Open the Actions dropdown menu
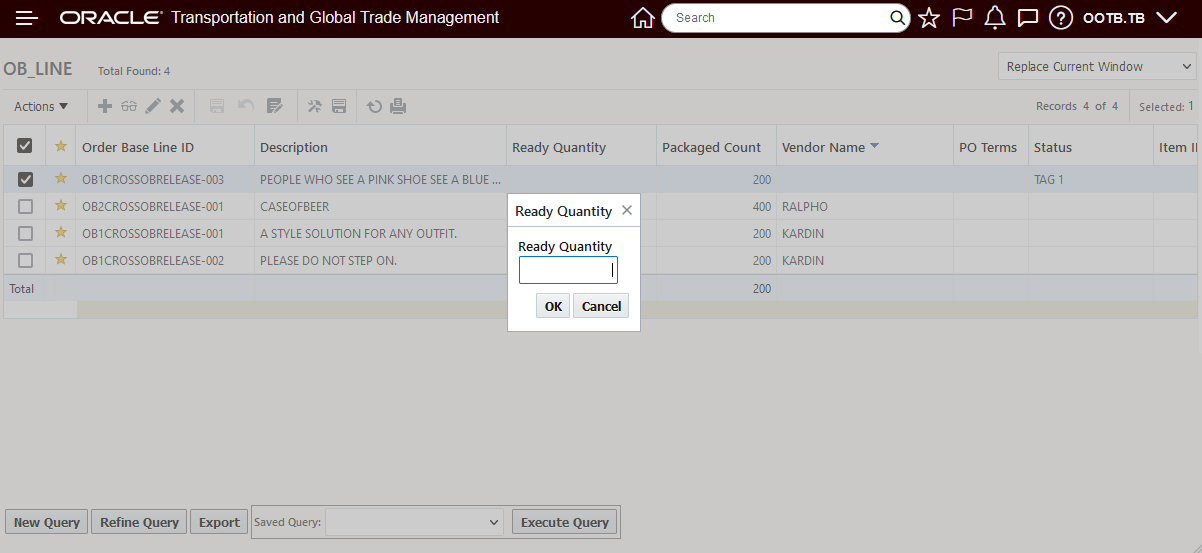1202x553 pixels. click(41, 106)
